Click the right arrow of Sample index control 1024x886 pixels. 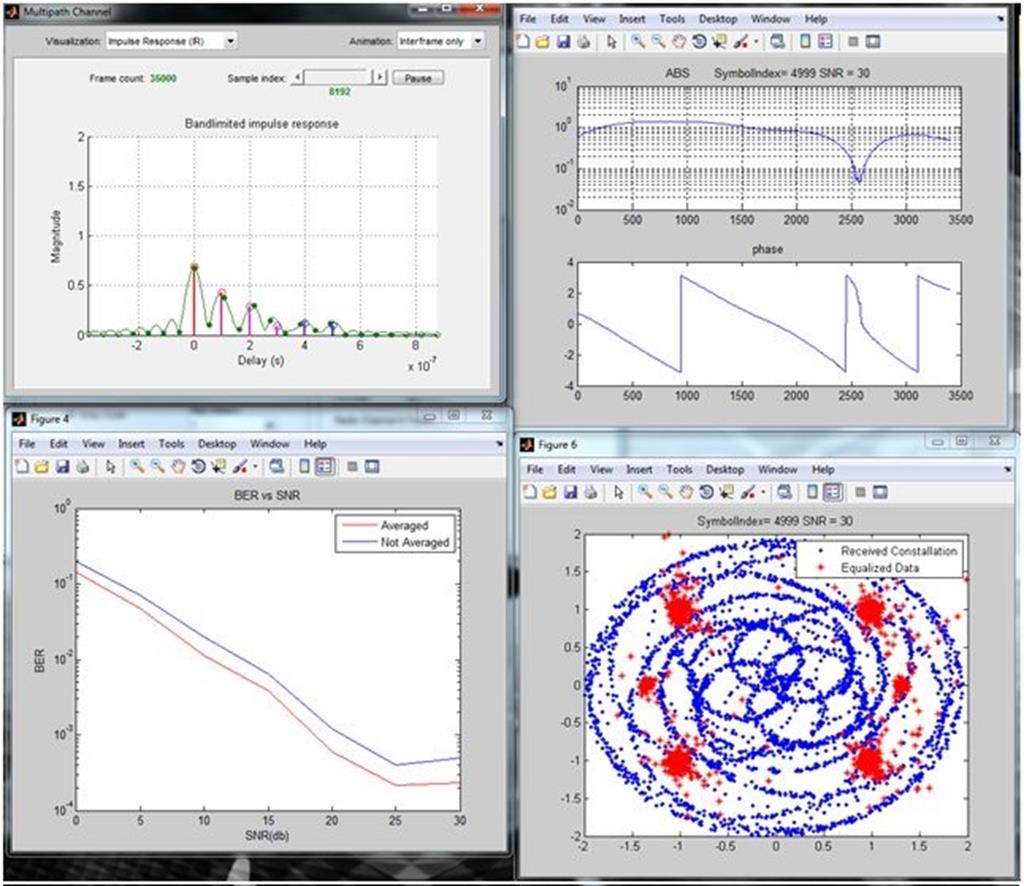[379, 77]
